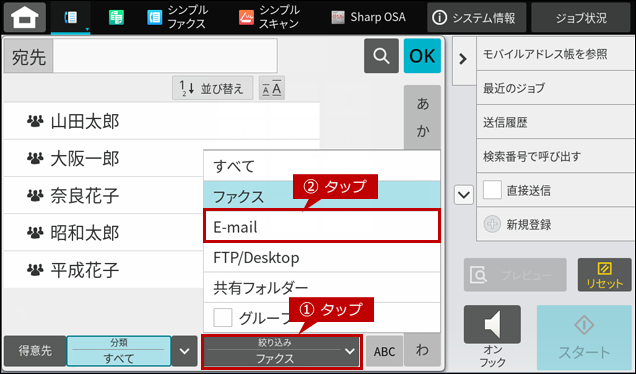Image resolution: width=636 pixels, height=374 pixels.
Task: Tap the On-hook (オンフック) speaker icon
Action: click(492, 326)
